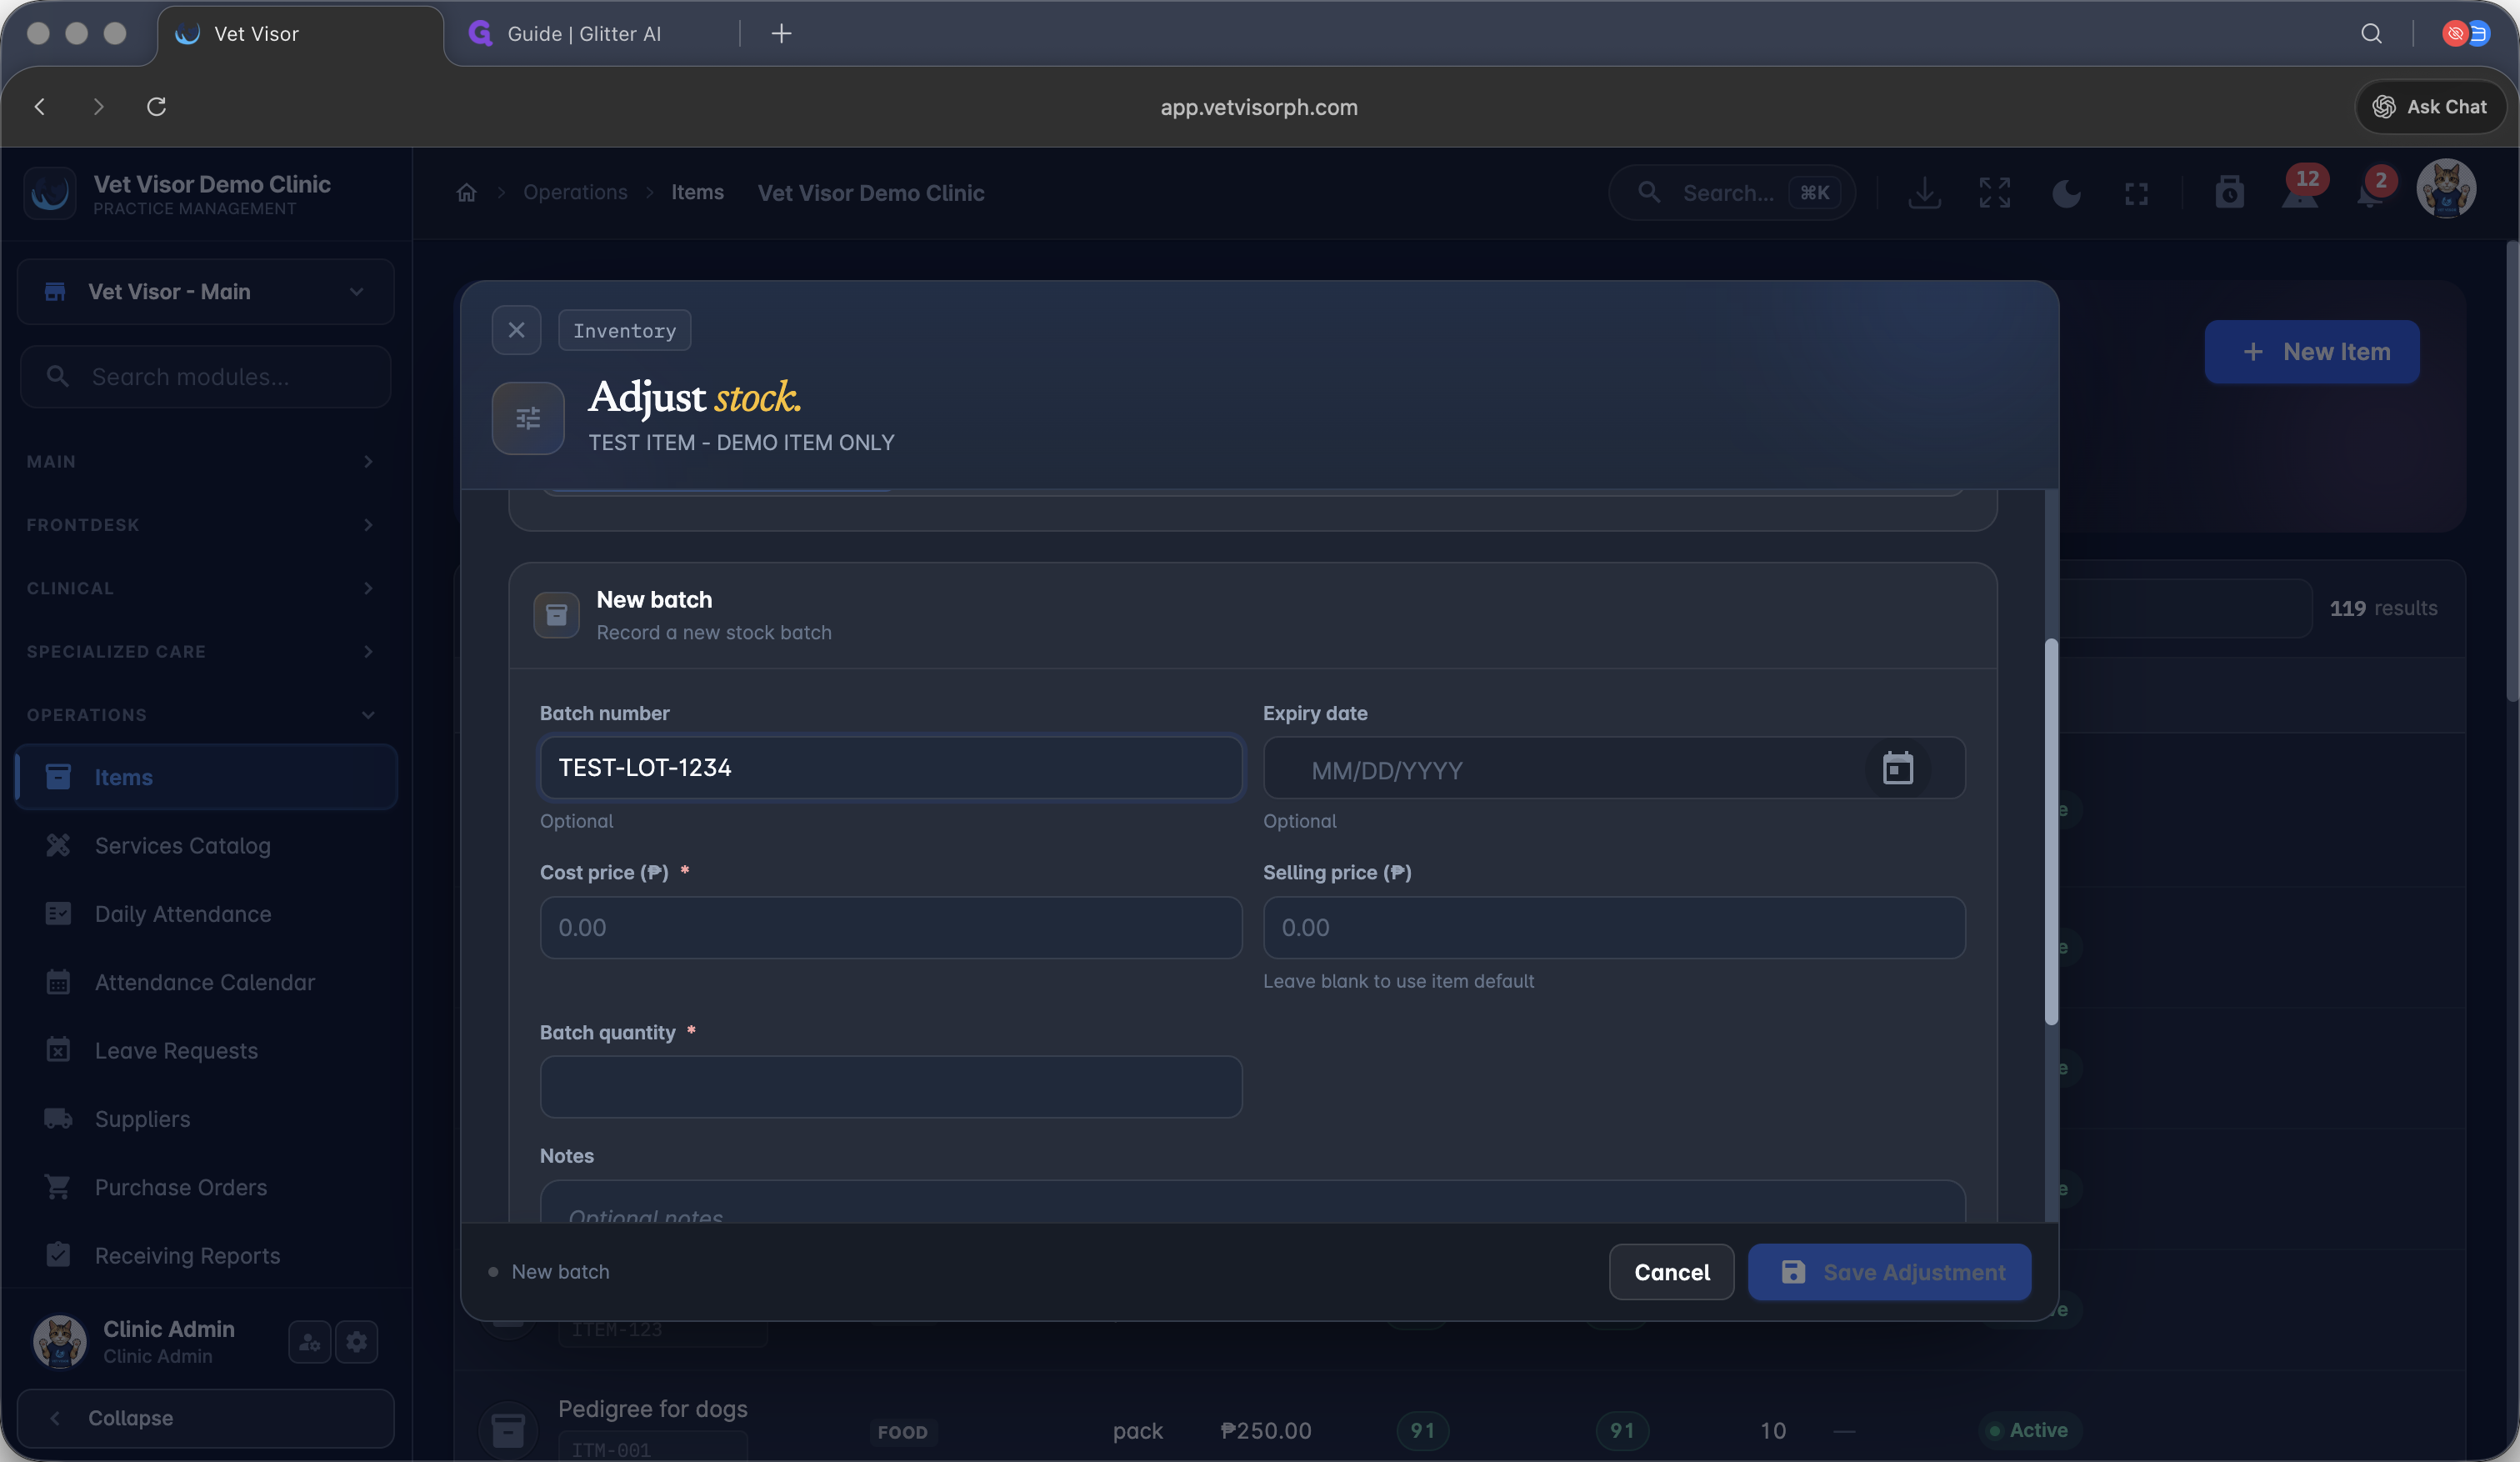Toggle dark mode moon icon
This screenshot has height=1462, width=2520.
[2066, 193]
